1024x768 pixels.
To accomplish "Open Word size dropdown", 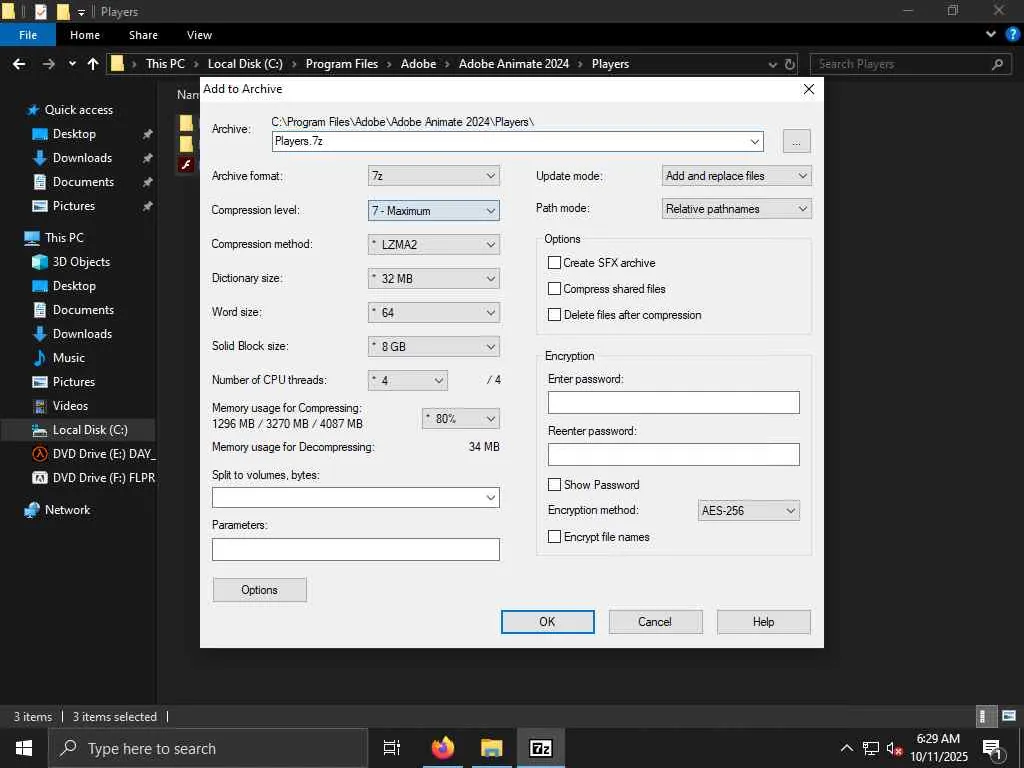I will (x=434, y=312).
